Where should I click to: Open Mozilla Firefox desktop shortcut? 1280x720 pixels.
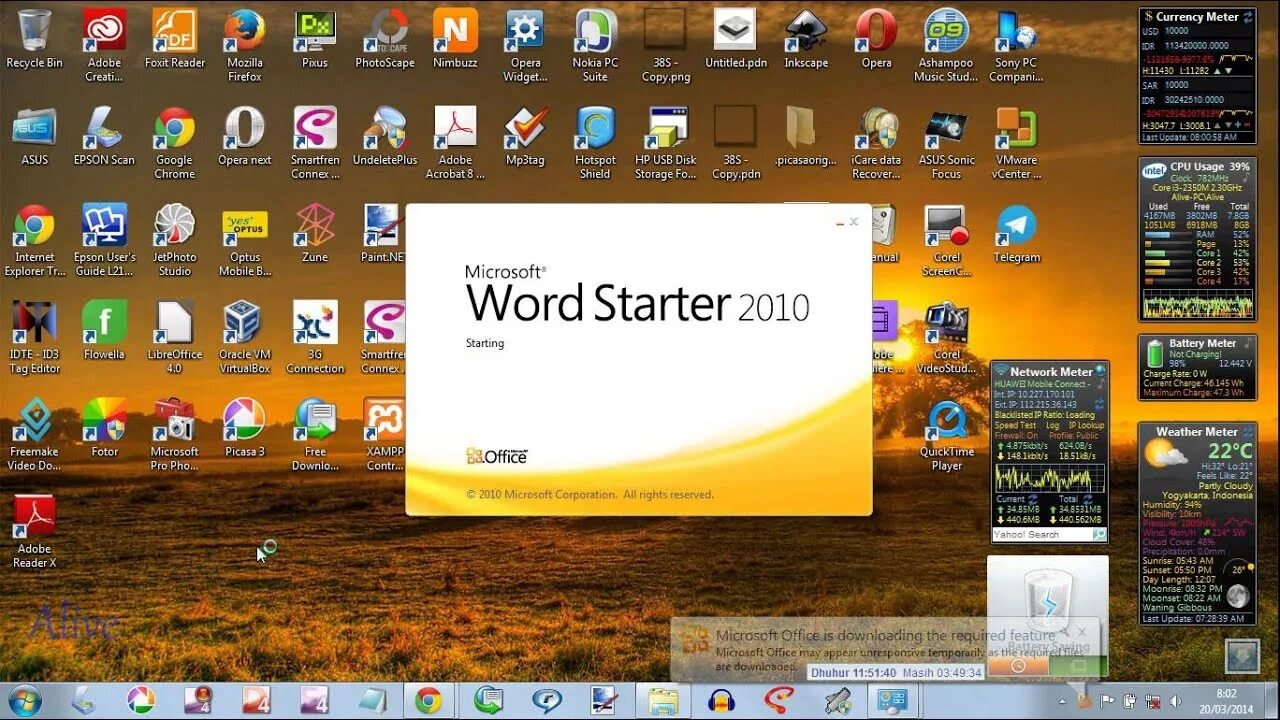(244, 46)
